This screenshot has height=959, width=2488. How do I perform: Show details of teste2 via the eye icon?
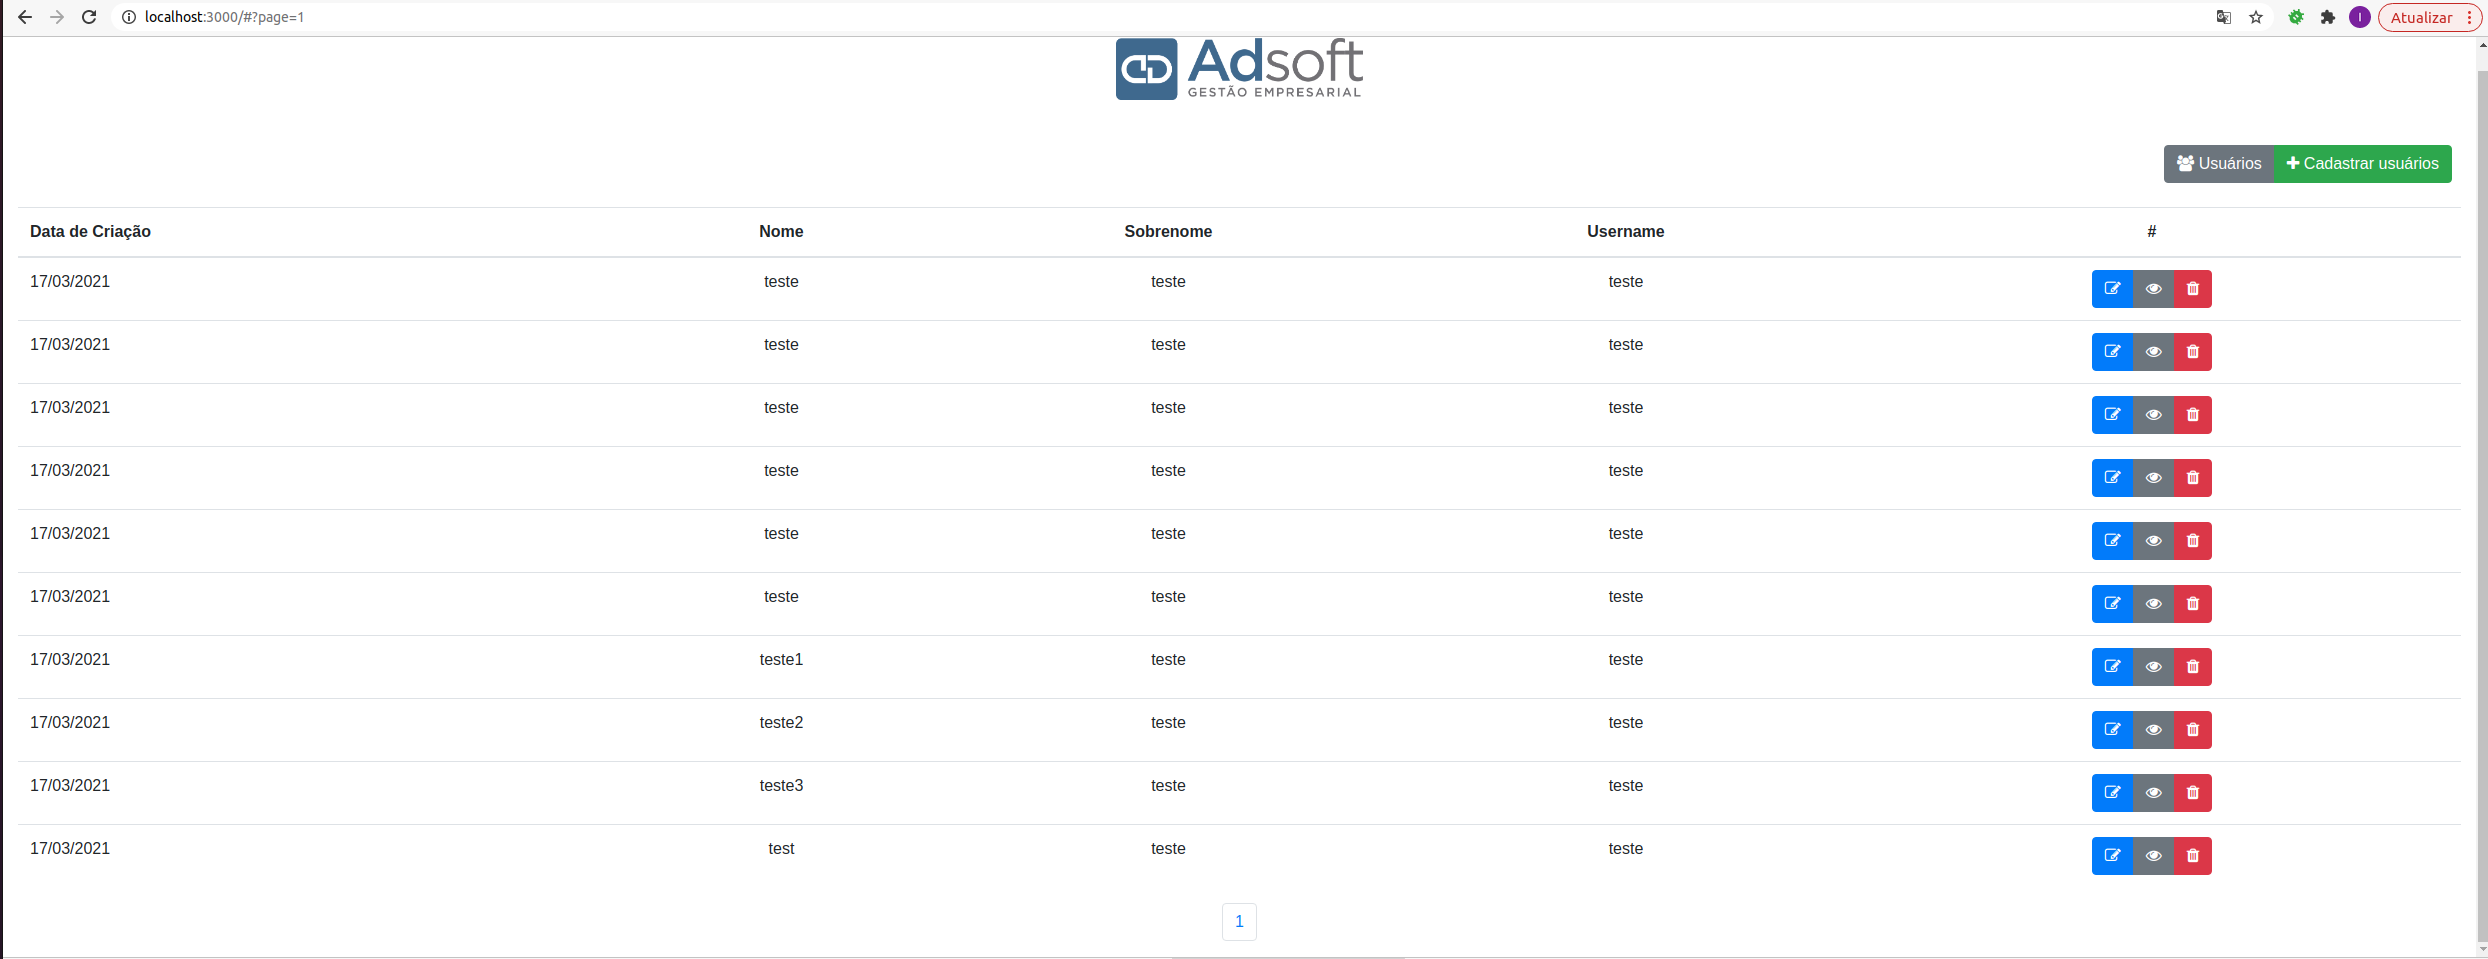[2153, 729]
